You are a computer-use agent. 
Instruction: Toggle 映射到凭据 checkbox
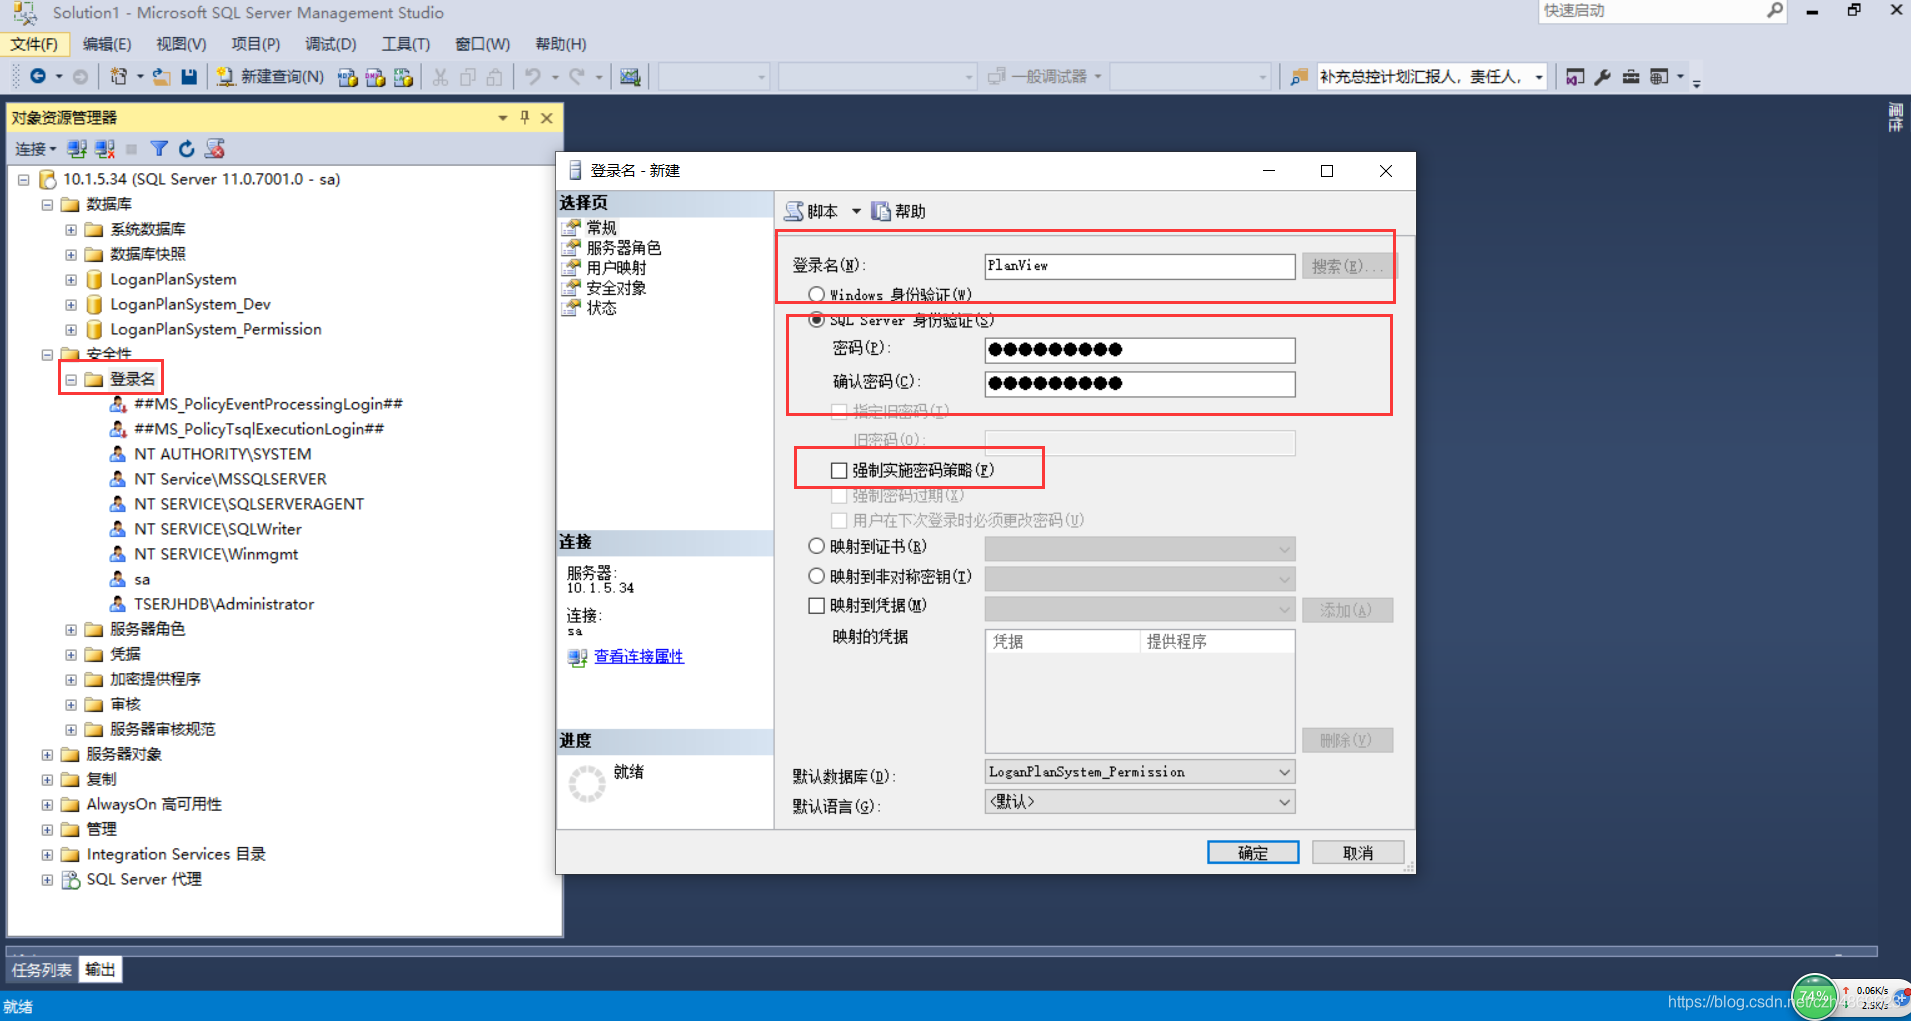[x=817, y=605]
